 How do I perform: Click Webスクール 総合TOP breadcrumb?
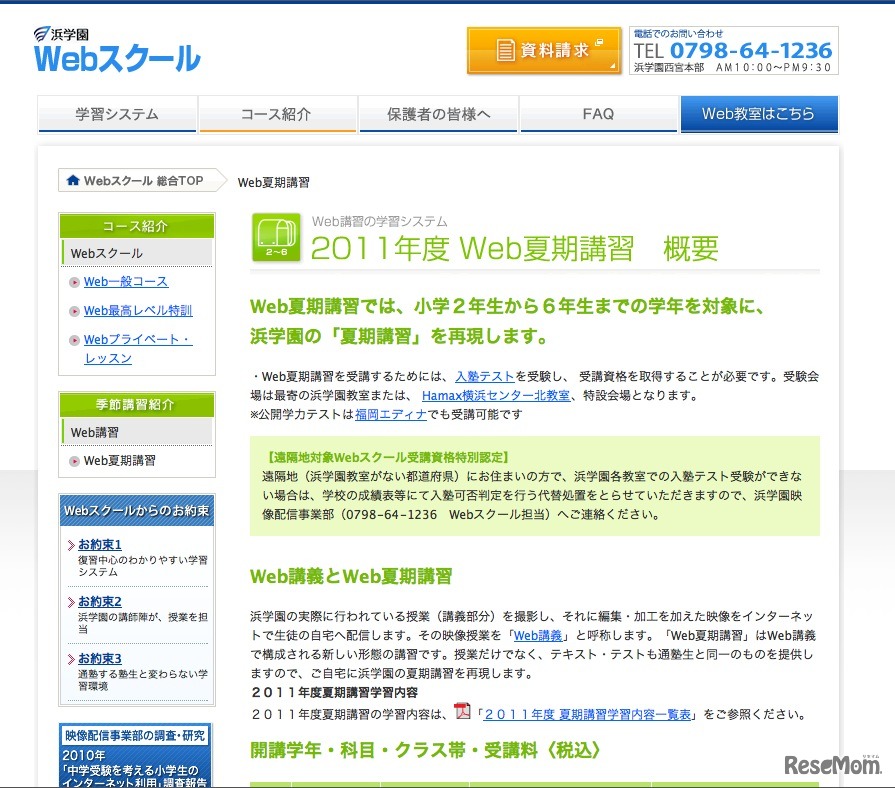143,181
